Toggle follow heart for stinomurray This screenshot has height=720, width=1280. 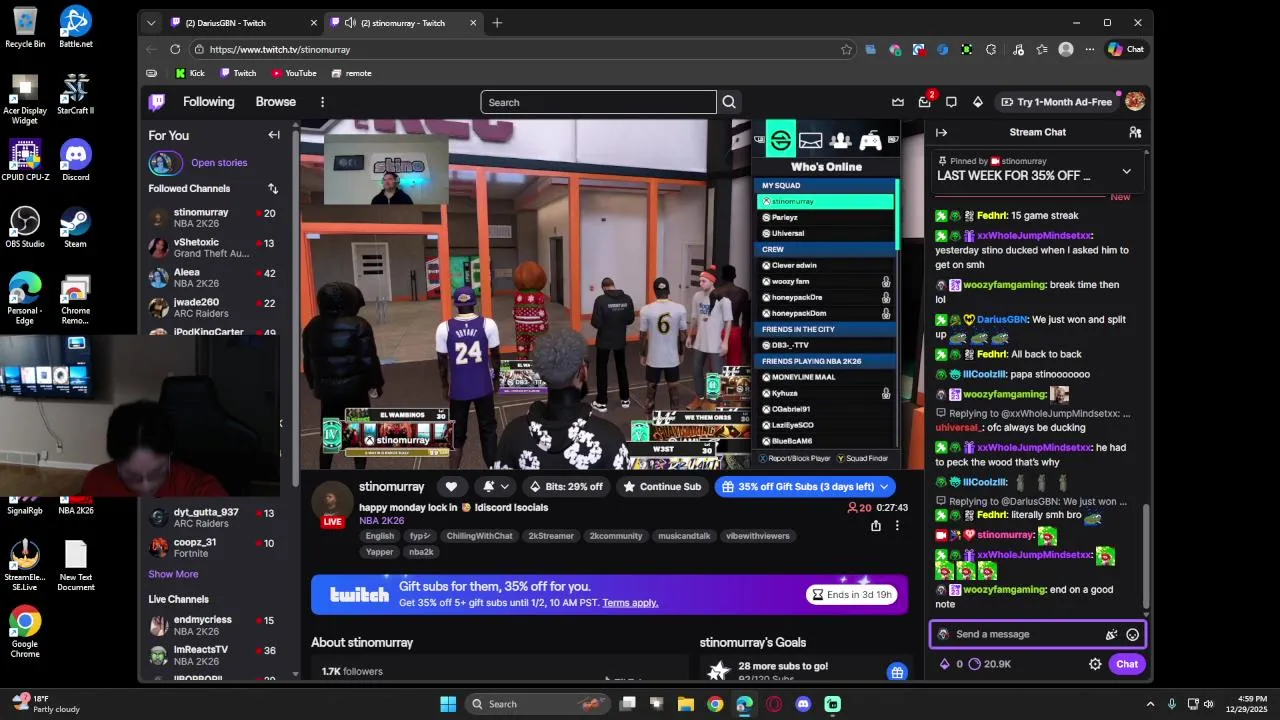(451, 487)
